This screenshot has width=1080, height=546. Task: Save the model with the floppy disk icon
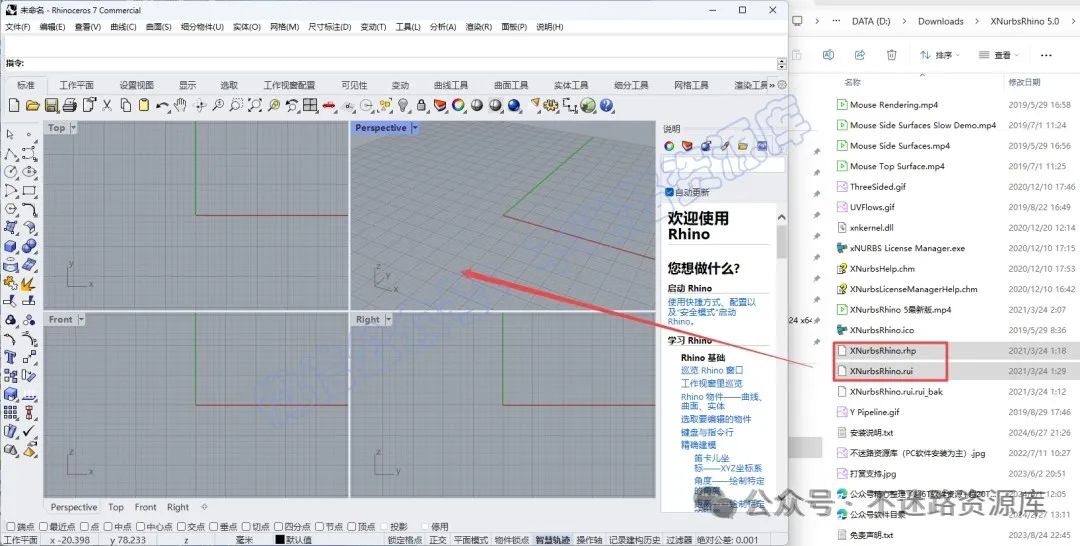(x=51, y=105)
